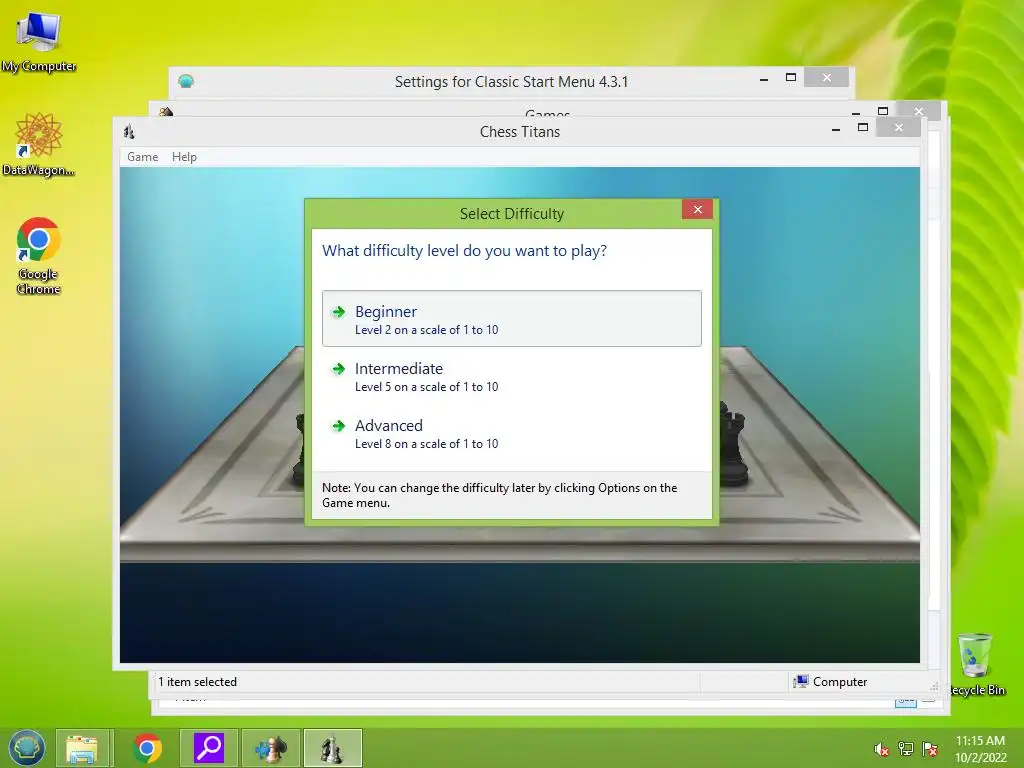The height and width of the screenshot is (768, 1024).
Task: Open the Game menu in Chess Titans
Action: click(142, 157)
